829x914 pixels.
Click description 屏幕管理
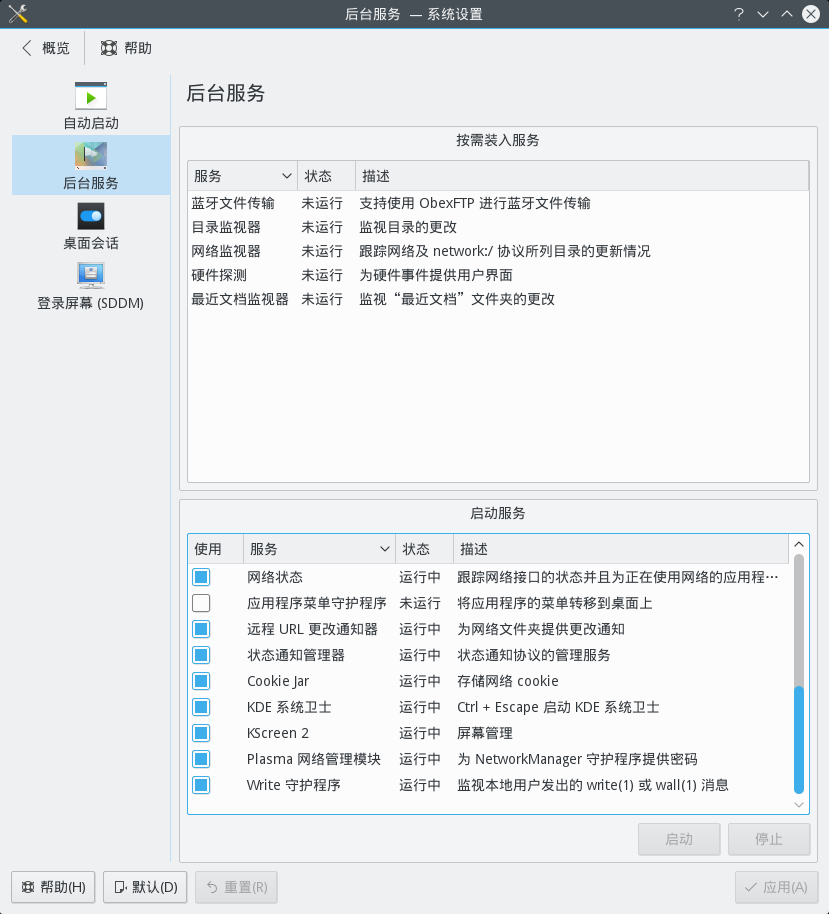pyautogui.click(x=485, y=733)
